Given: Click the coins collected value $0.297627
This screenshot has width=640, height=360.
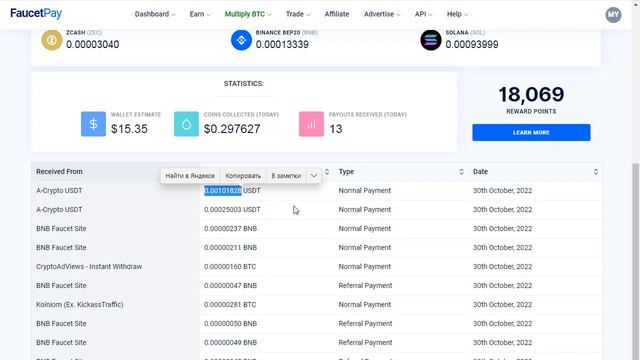Looking at the screenshot, I should click(x=232, y=129).
